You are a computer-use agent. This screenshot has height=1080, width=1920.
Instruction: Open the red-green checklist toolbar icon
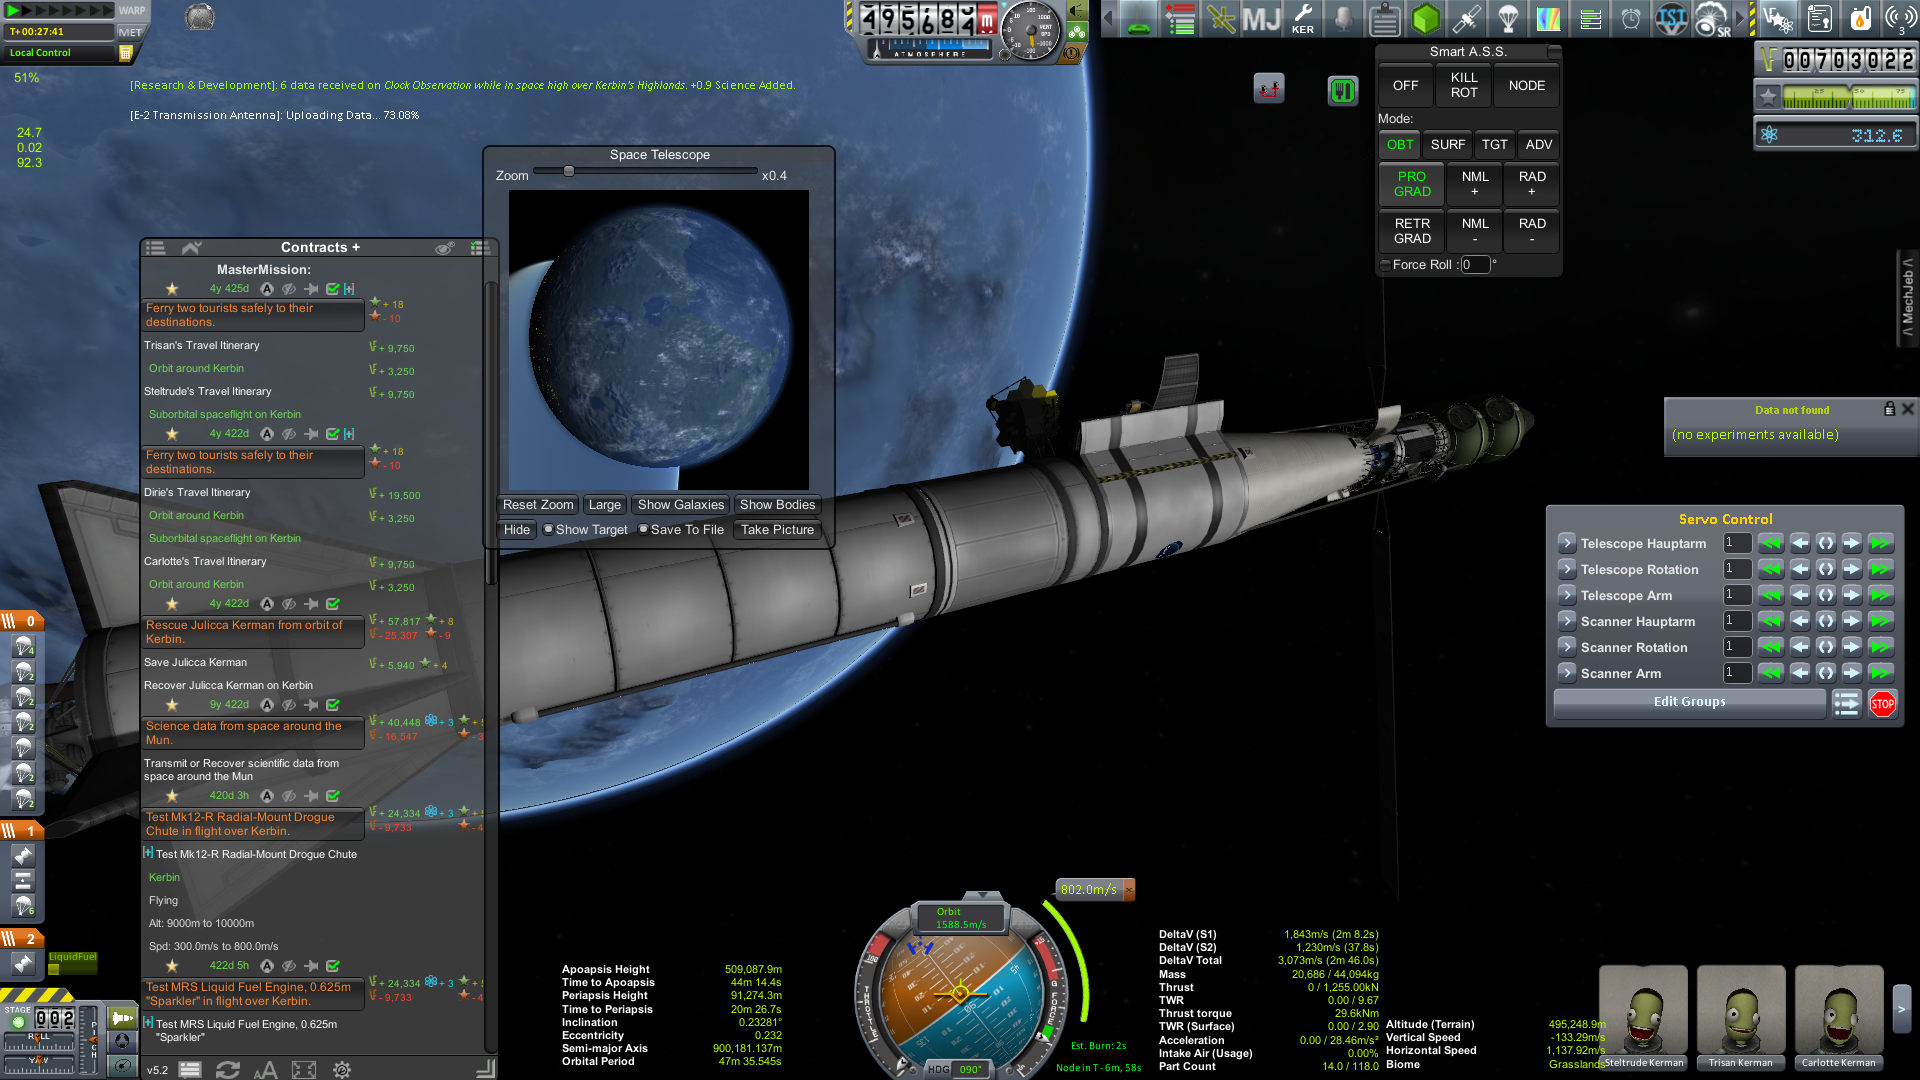1180,19
